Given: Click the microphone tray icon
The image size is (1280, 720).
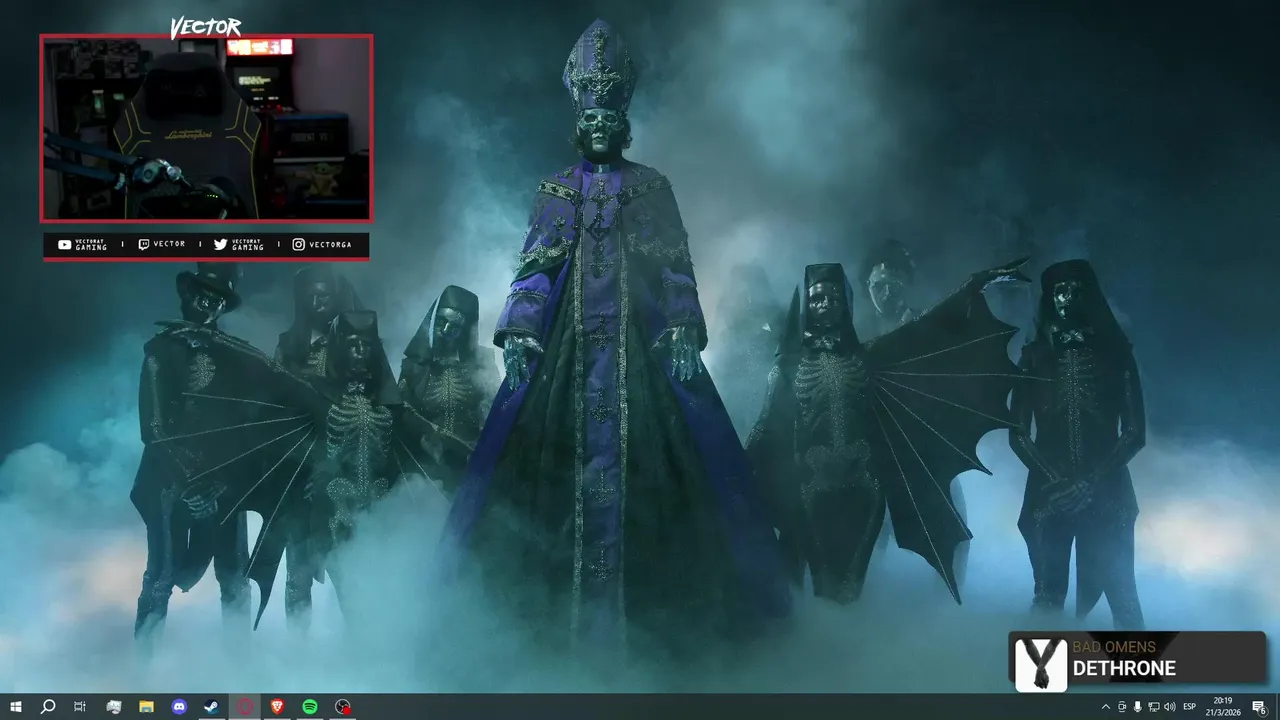Looking at the screenshot, I should (x=1137, y=707).
